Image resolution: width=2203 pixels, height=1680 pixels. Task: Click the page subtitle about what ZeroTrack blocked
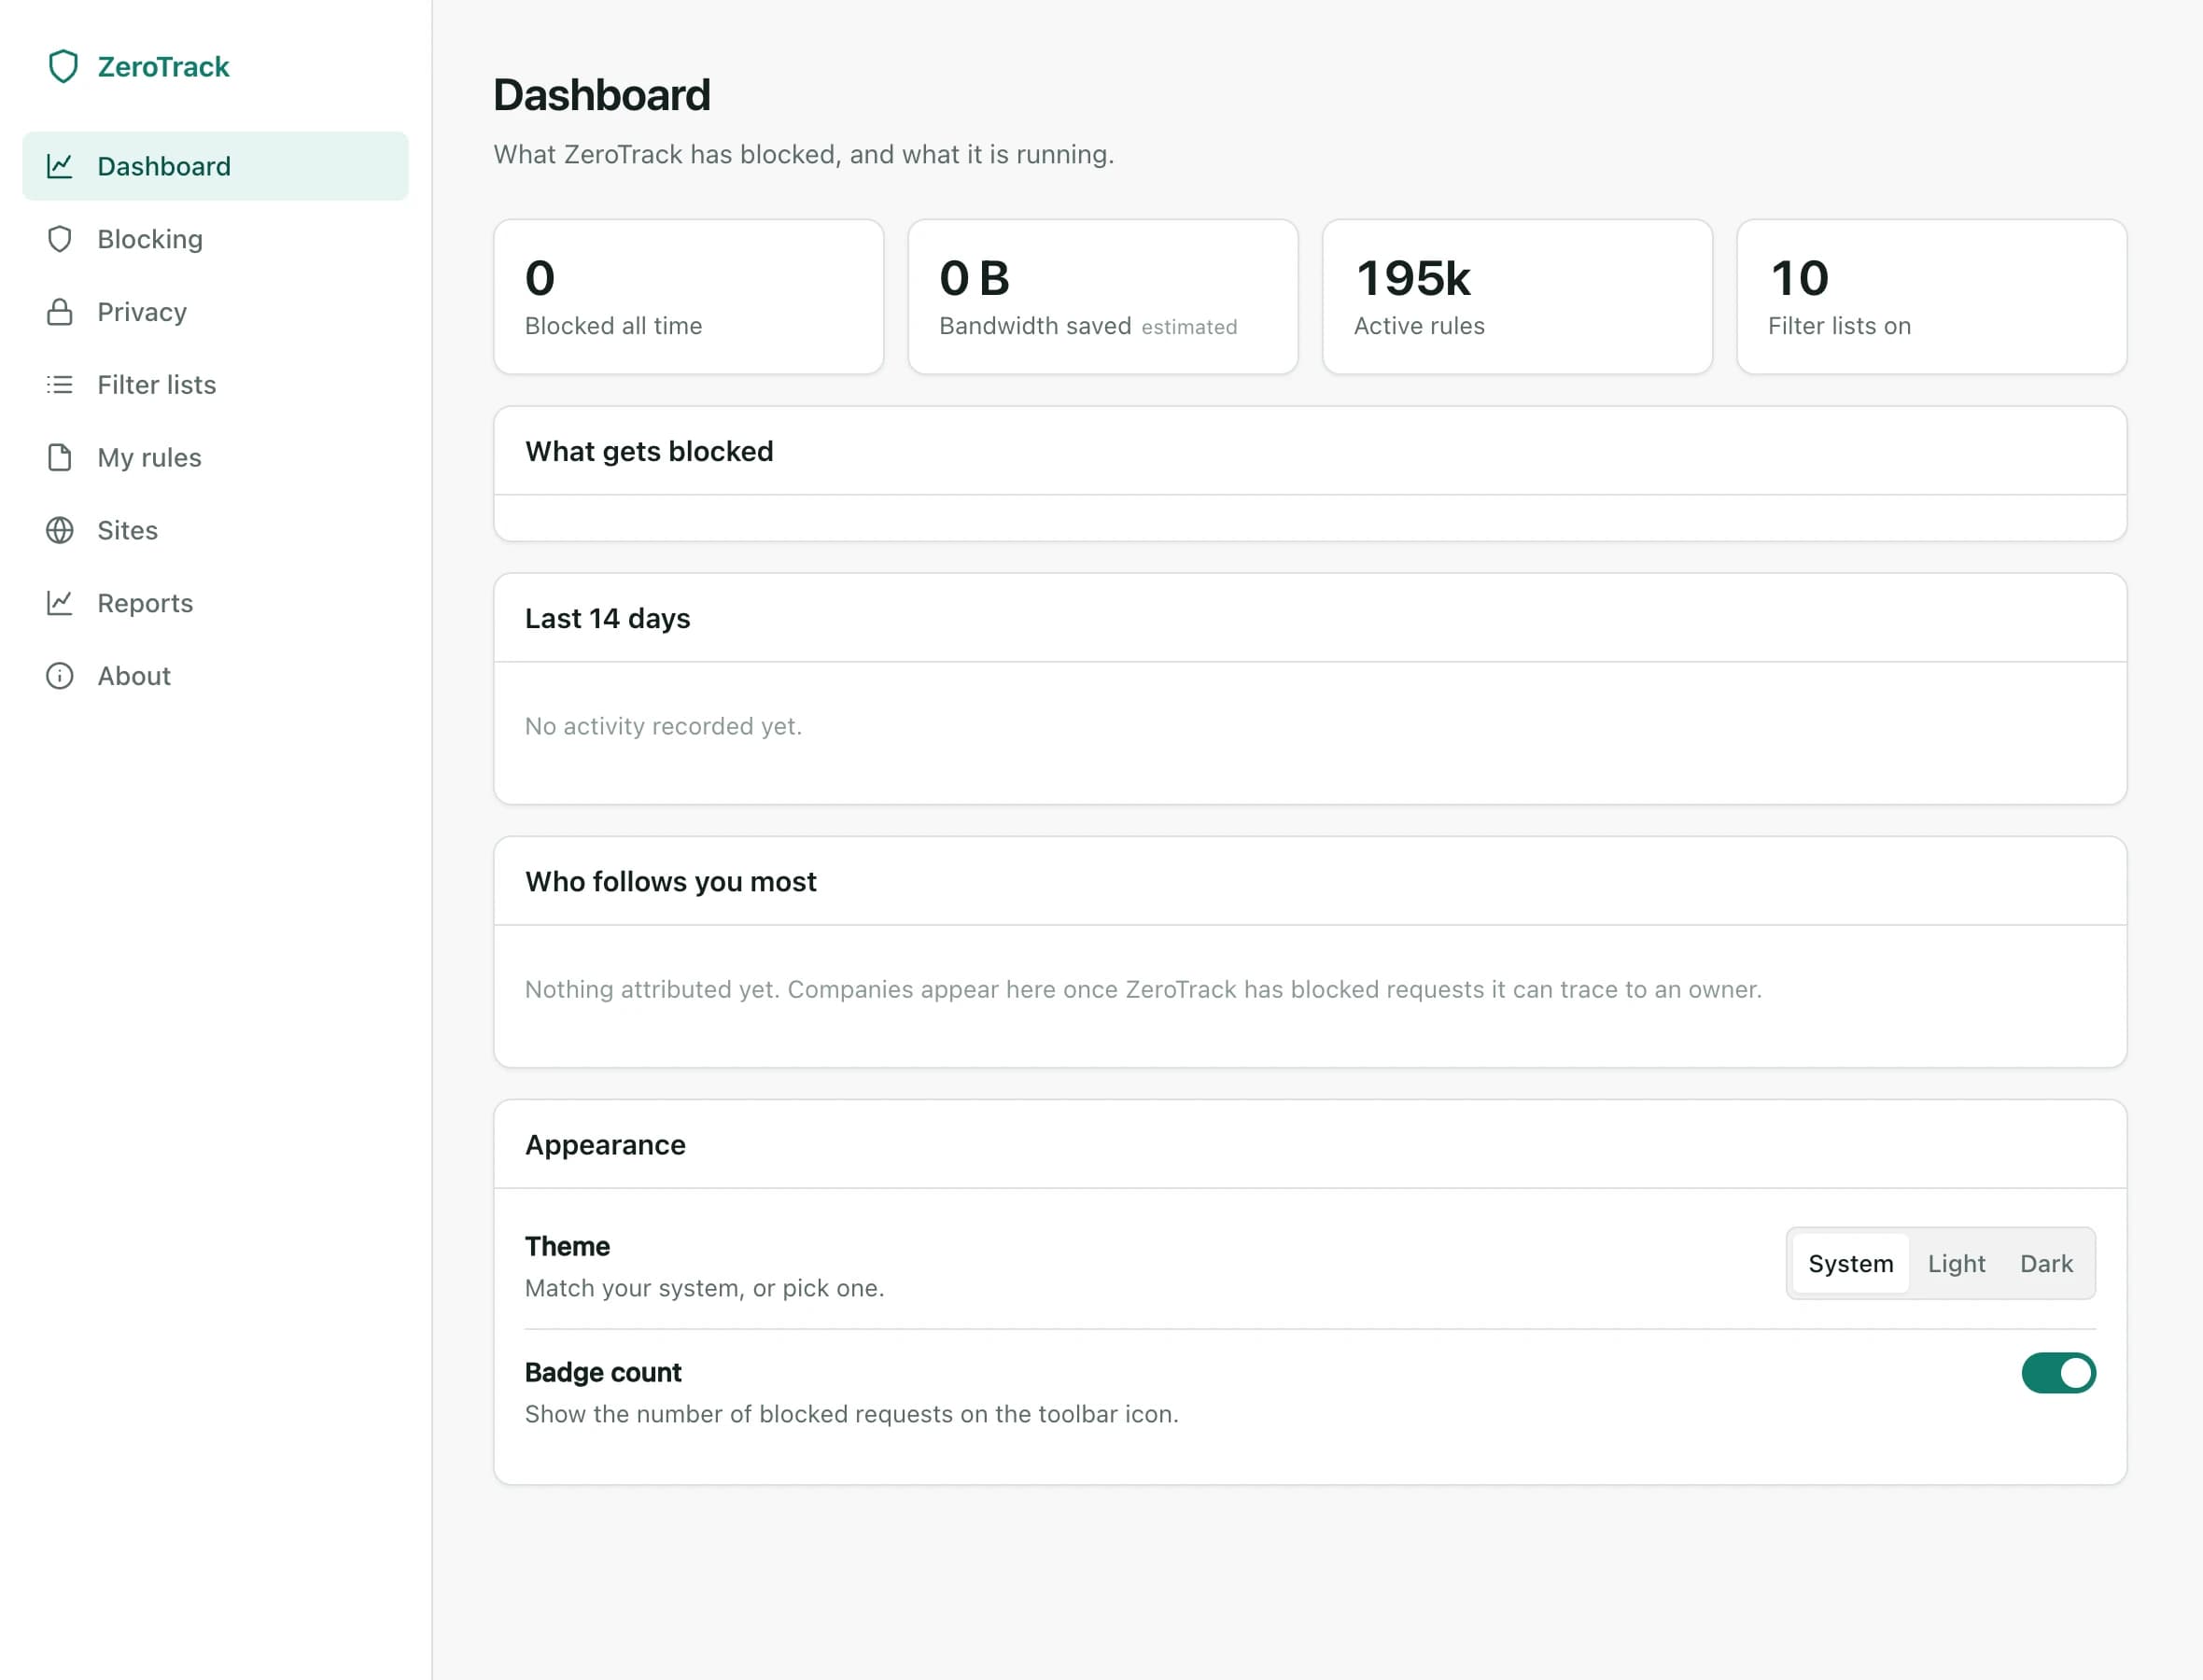pos(803,154)
